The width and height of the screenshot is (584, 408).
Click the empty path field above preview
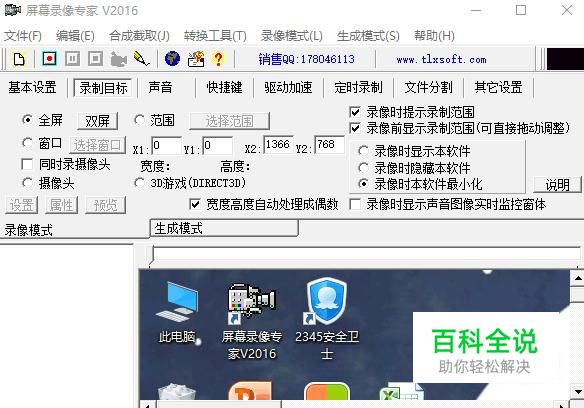pos(366,254)
